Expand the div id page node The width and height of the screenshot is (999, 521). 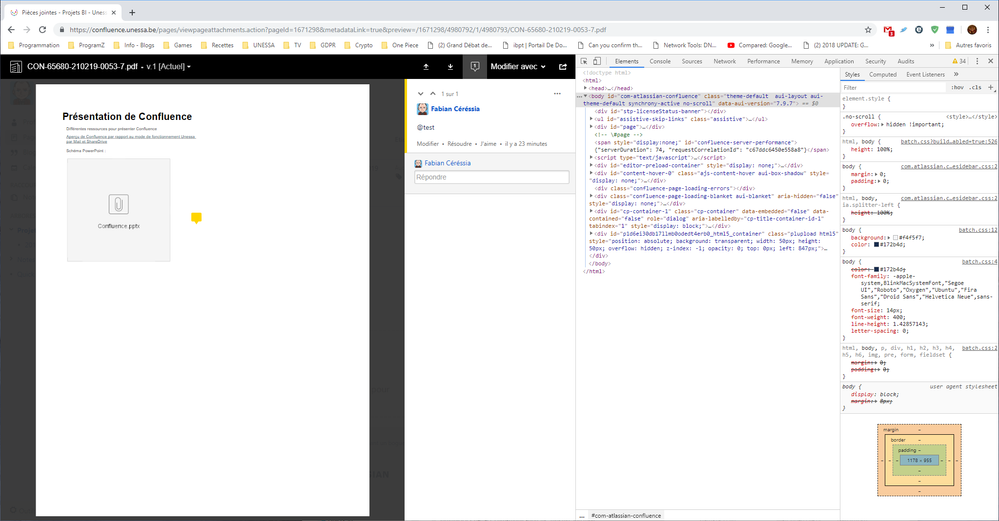[x=591, y=127]
